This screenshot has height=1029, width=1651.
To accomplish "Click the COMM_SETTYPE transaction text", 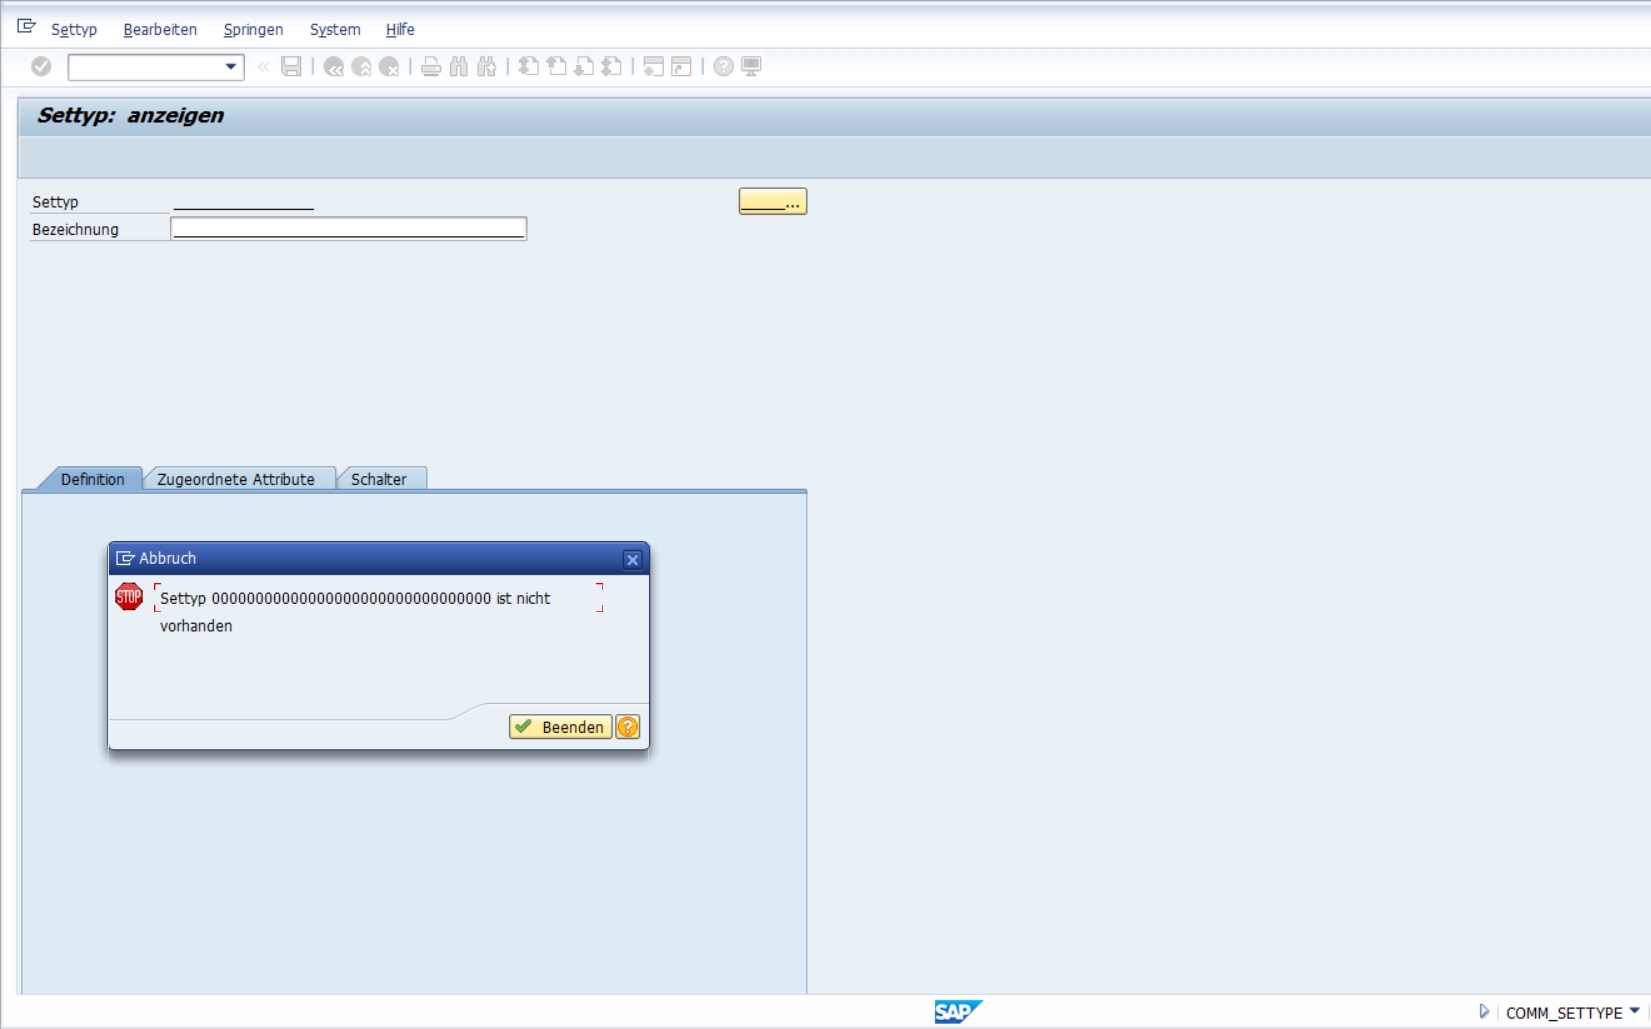I will coord(1564,1013).
